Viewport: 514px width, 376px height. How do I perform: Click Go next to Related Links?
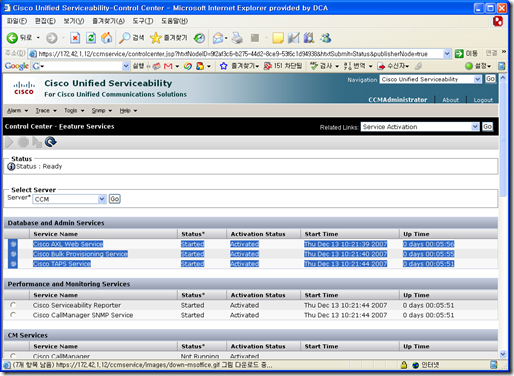(487, 127)
